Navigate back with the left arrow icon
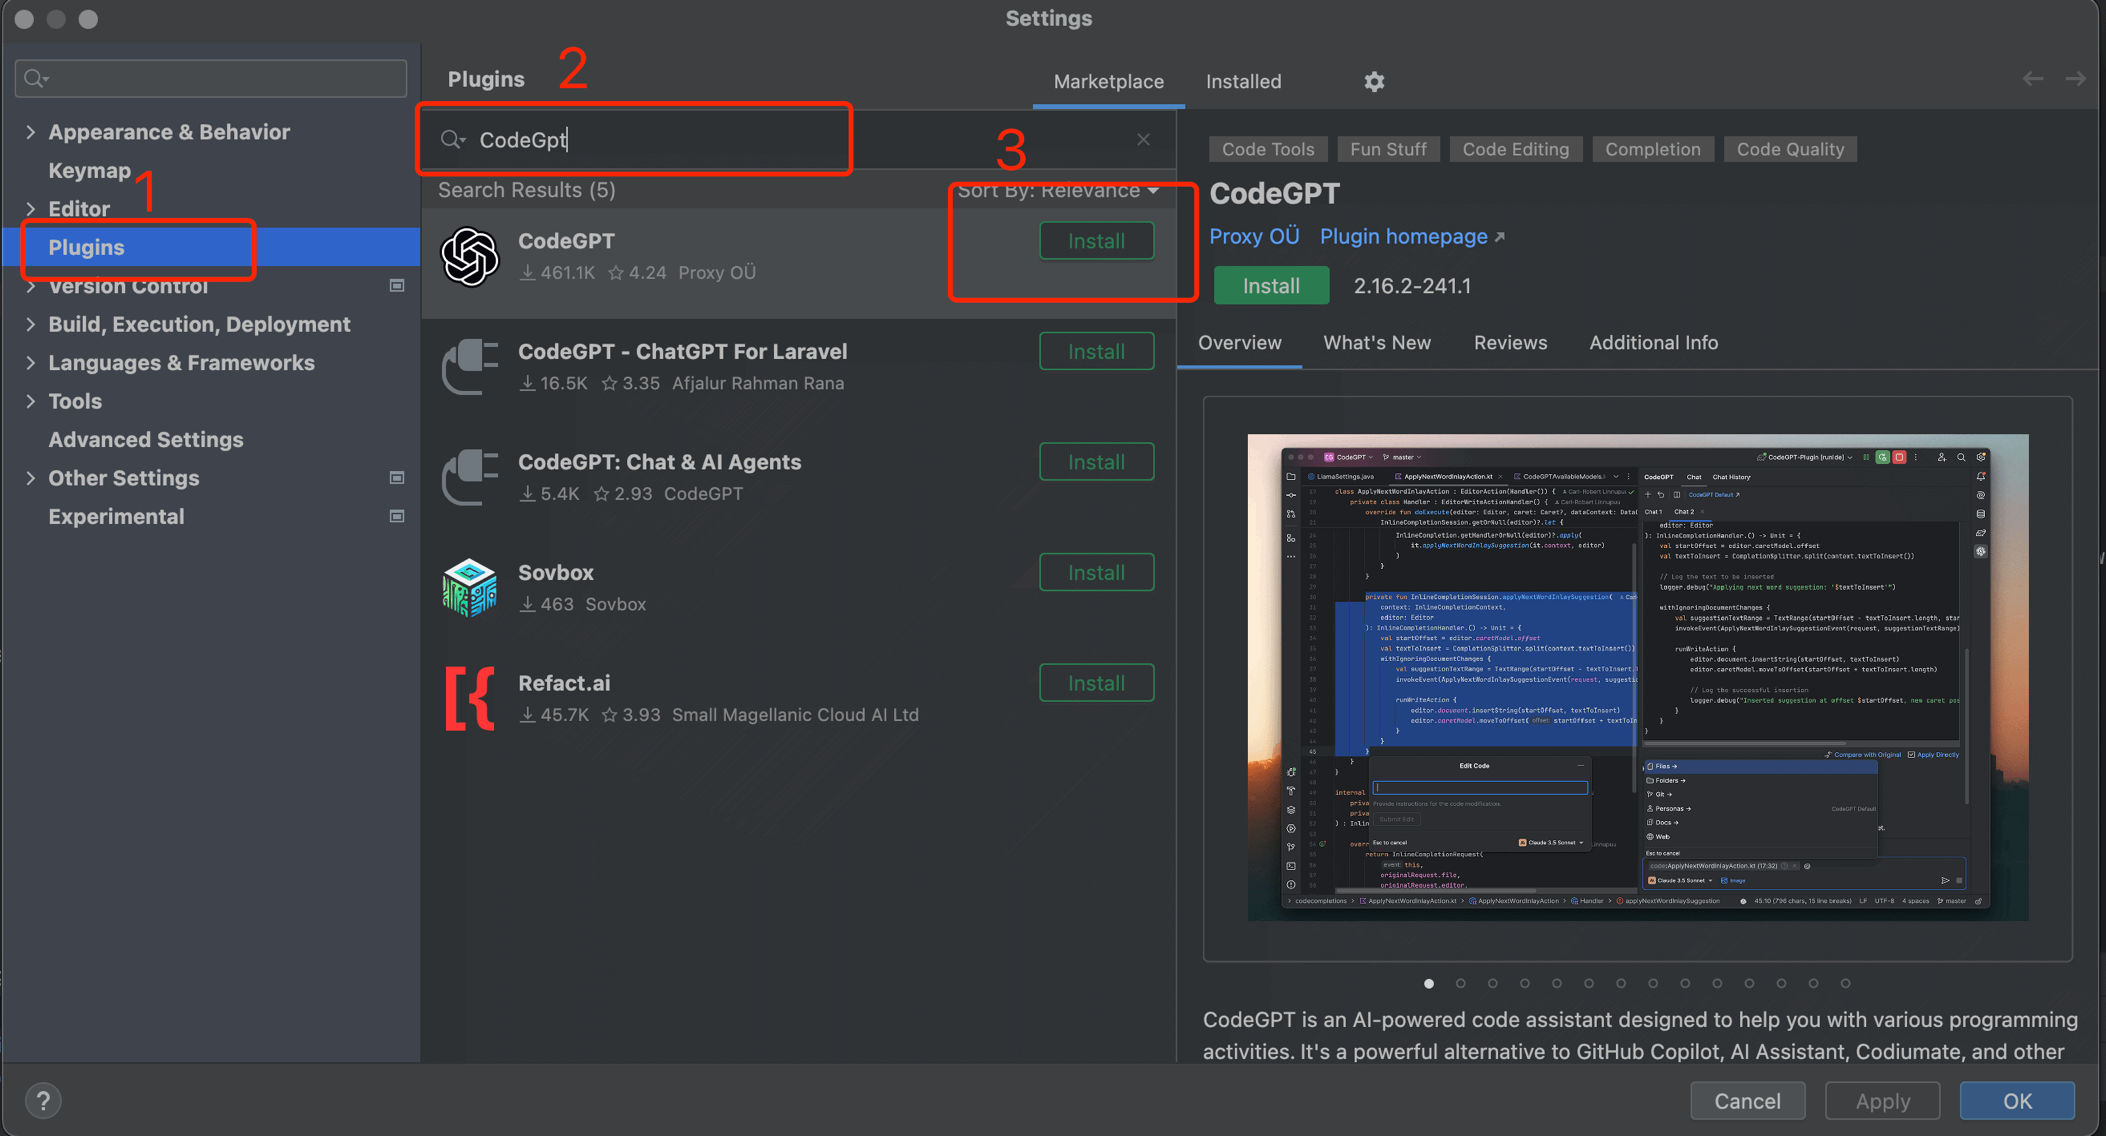This screenshot has height=1136, width=2106. click(x=2032, y=79)
